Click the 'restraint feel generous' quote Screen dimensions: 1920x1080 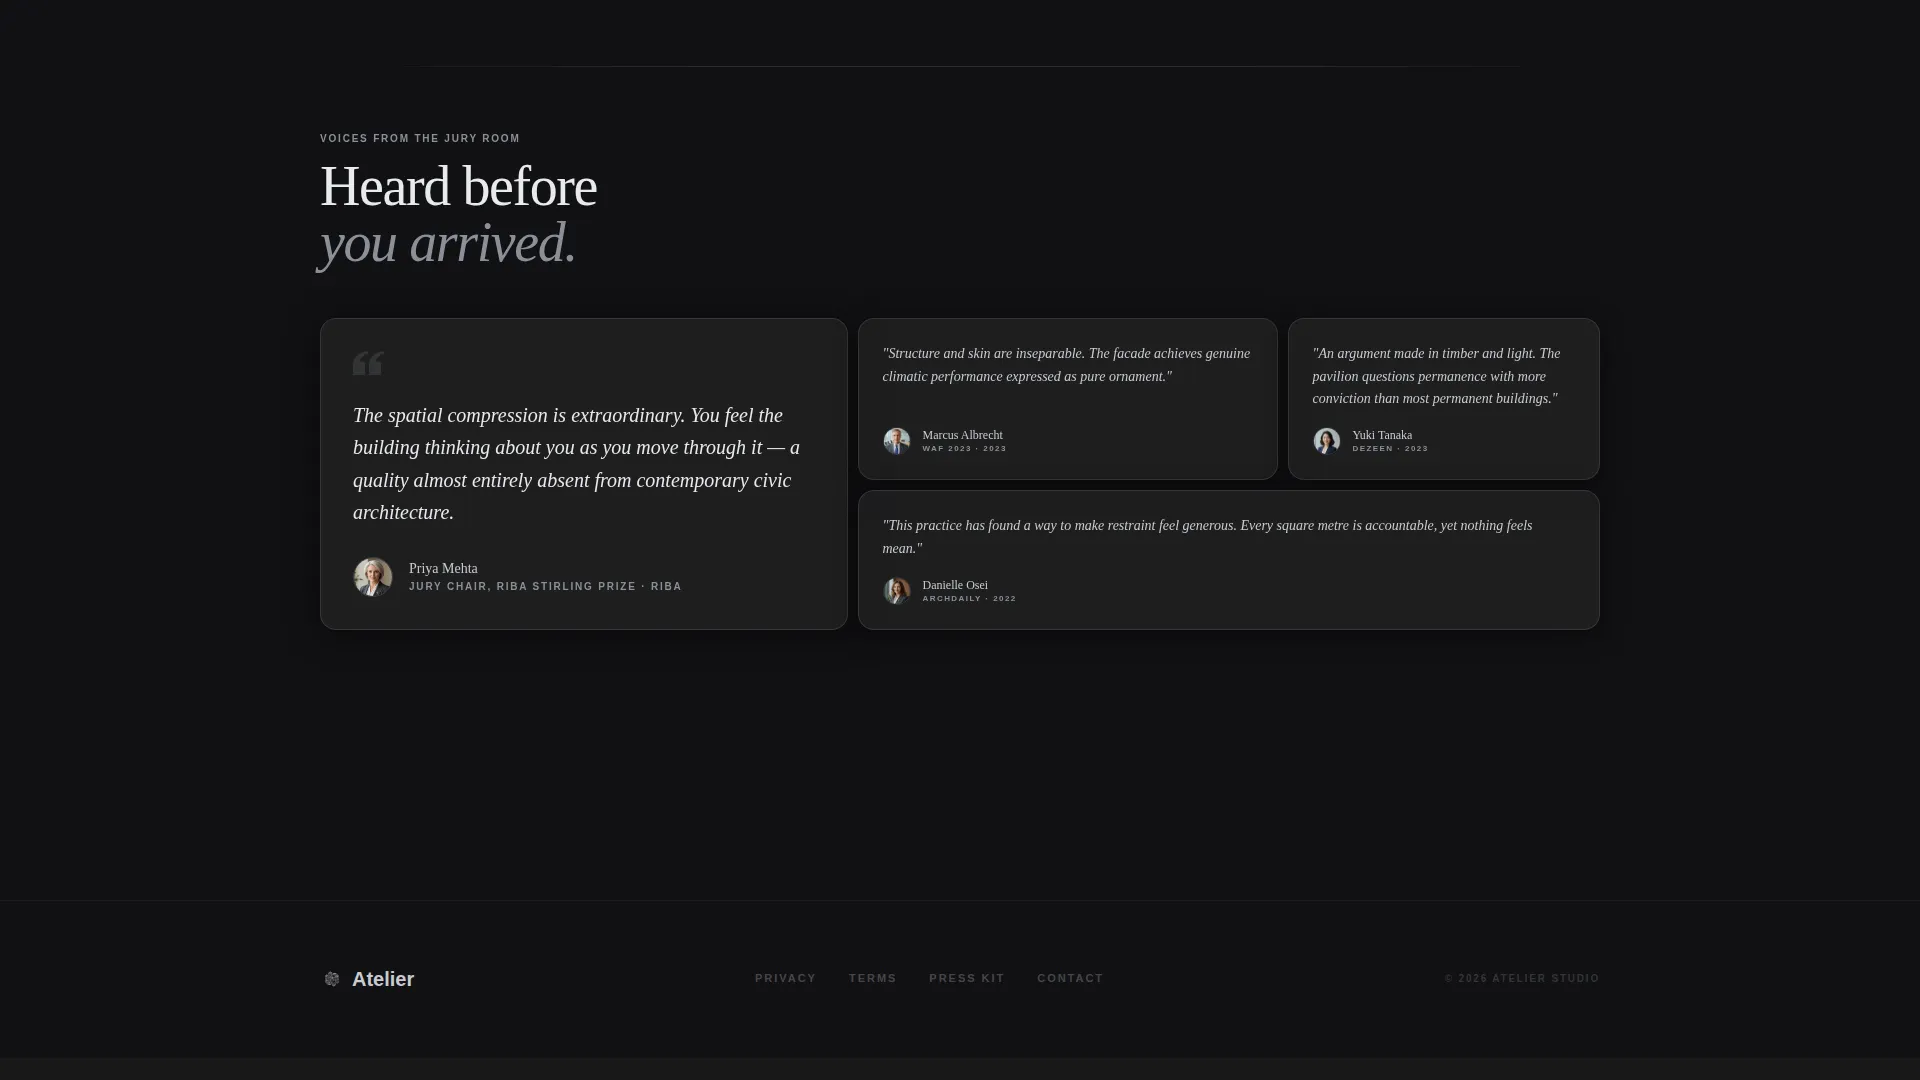(1207, 537)
